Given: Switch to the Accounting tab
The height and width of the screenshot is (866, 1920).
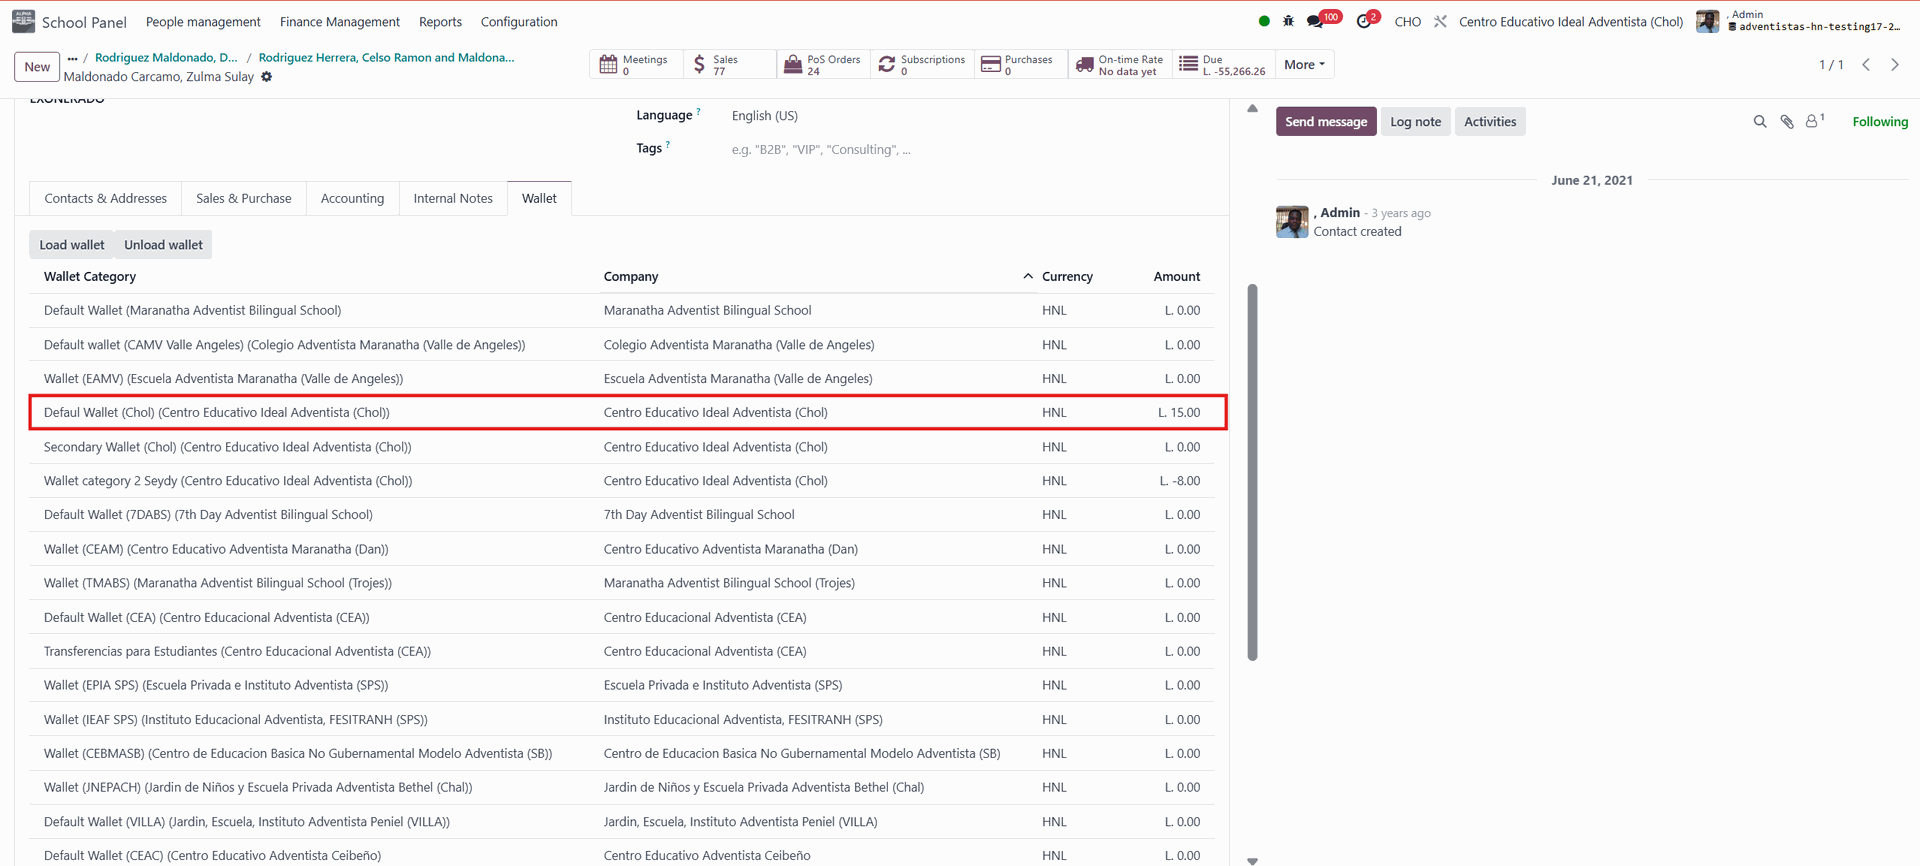Looking at the screenshot, I should click(352, 198).
